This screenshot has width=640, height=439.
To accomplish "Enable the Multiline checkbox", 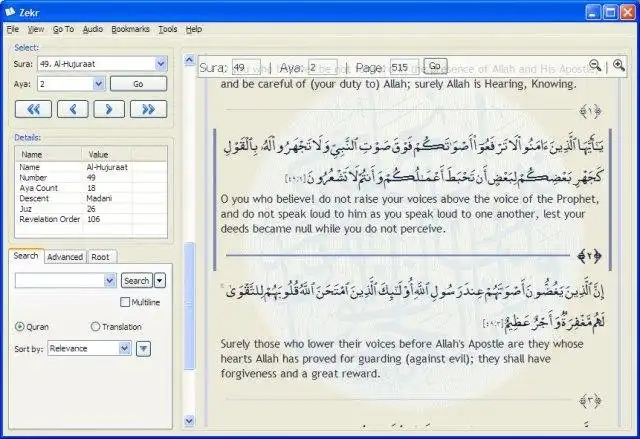I will click(125, 302).
